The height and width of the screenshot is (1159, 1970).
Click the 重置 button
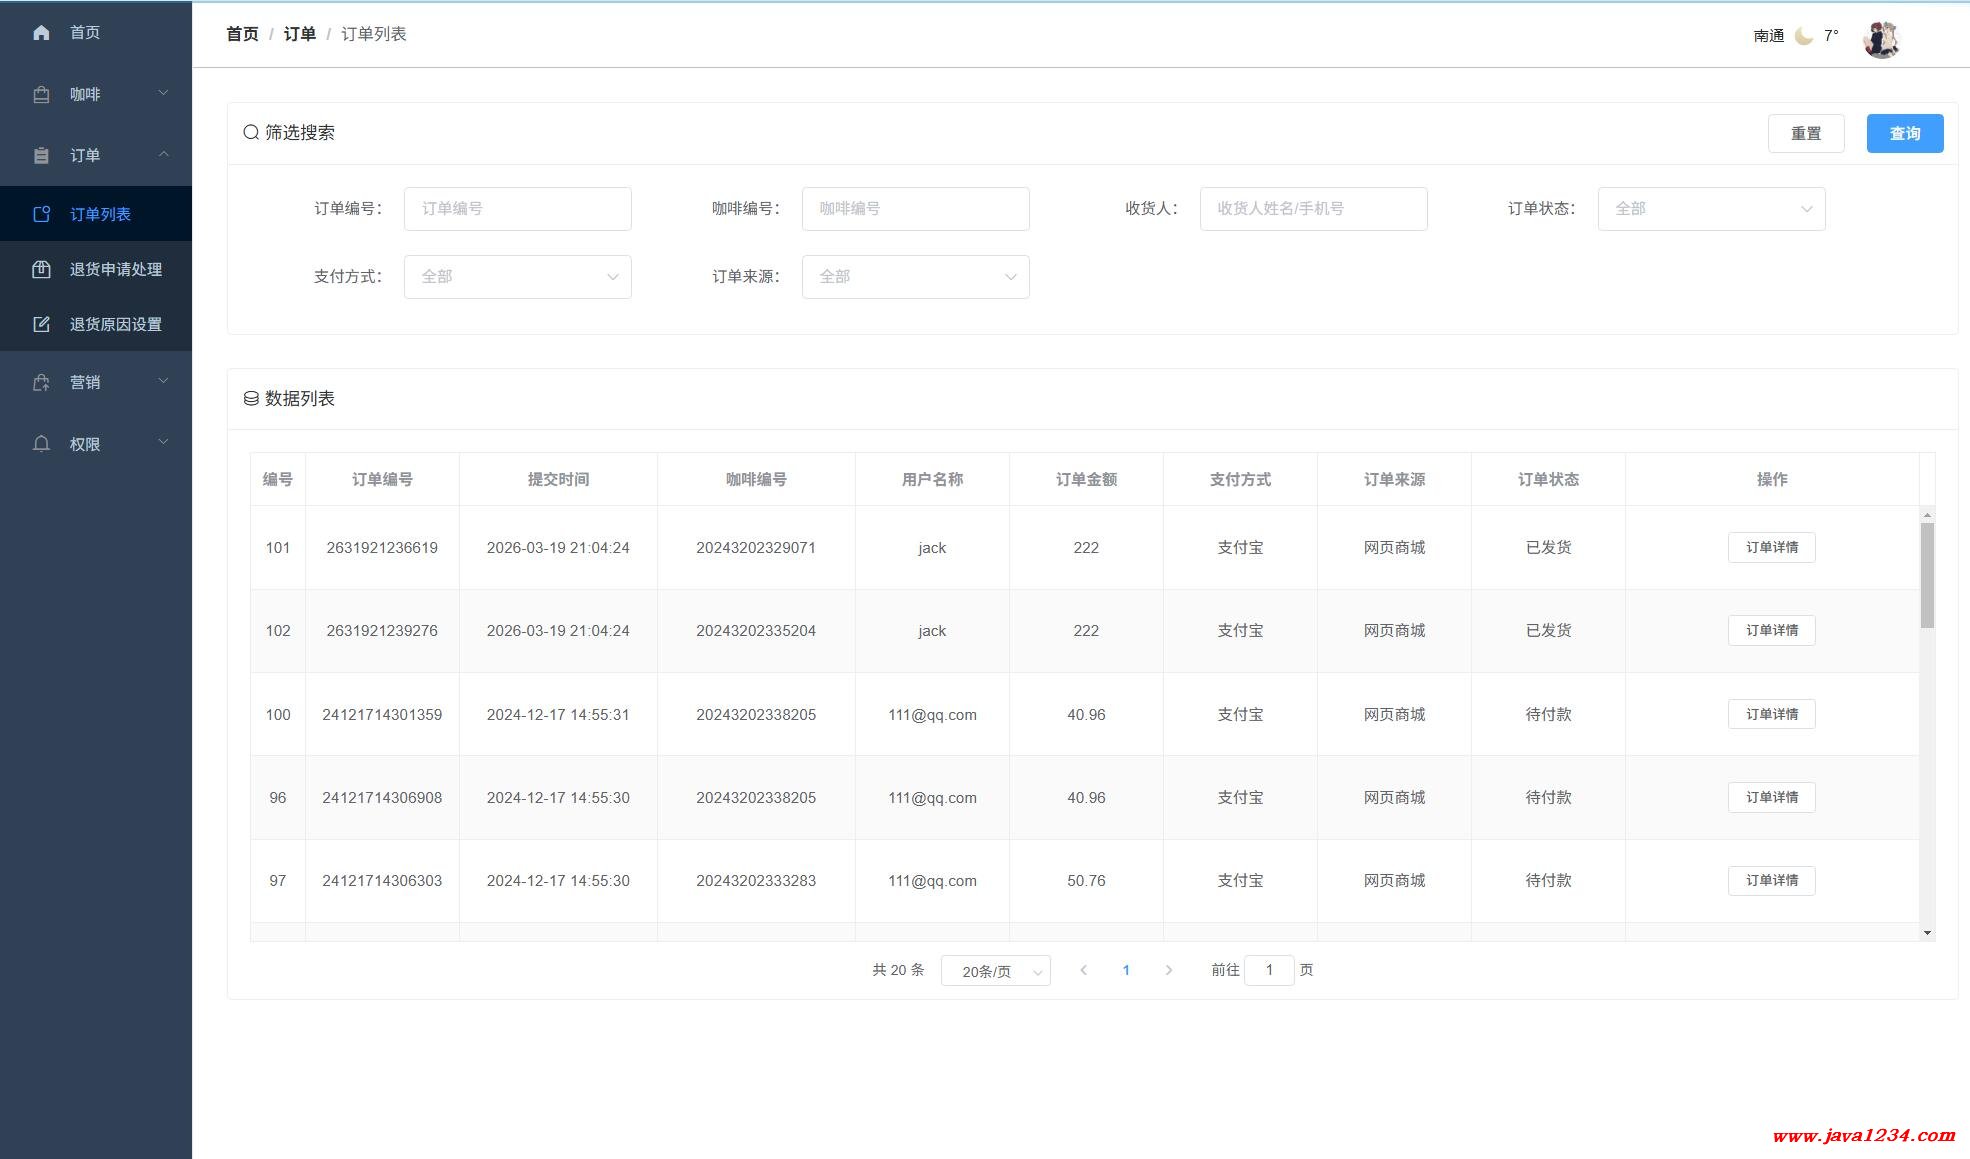[x=1805, y=133]
